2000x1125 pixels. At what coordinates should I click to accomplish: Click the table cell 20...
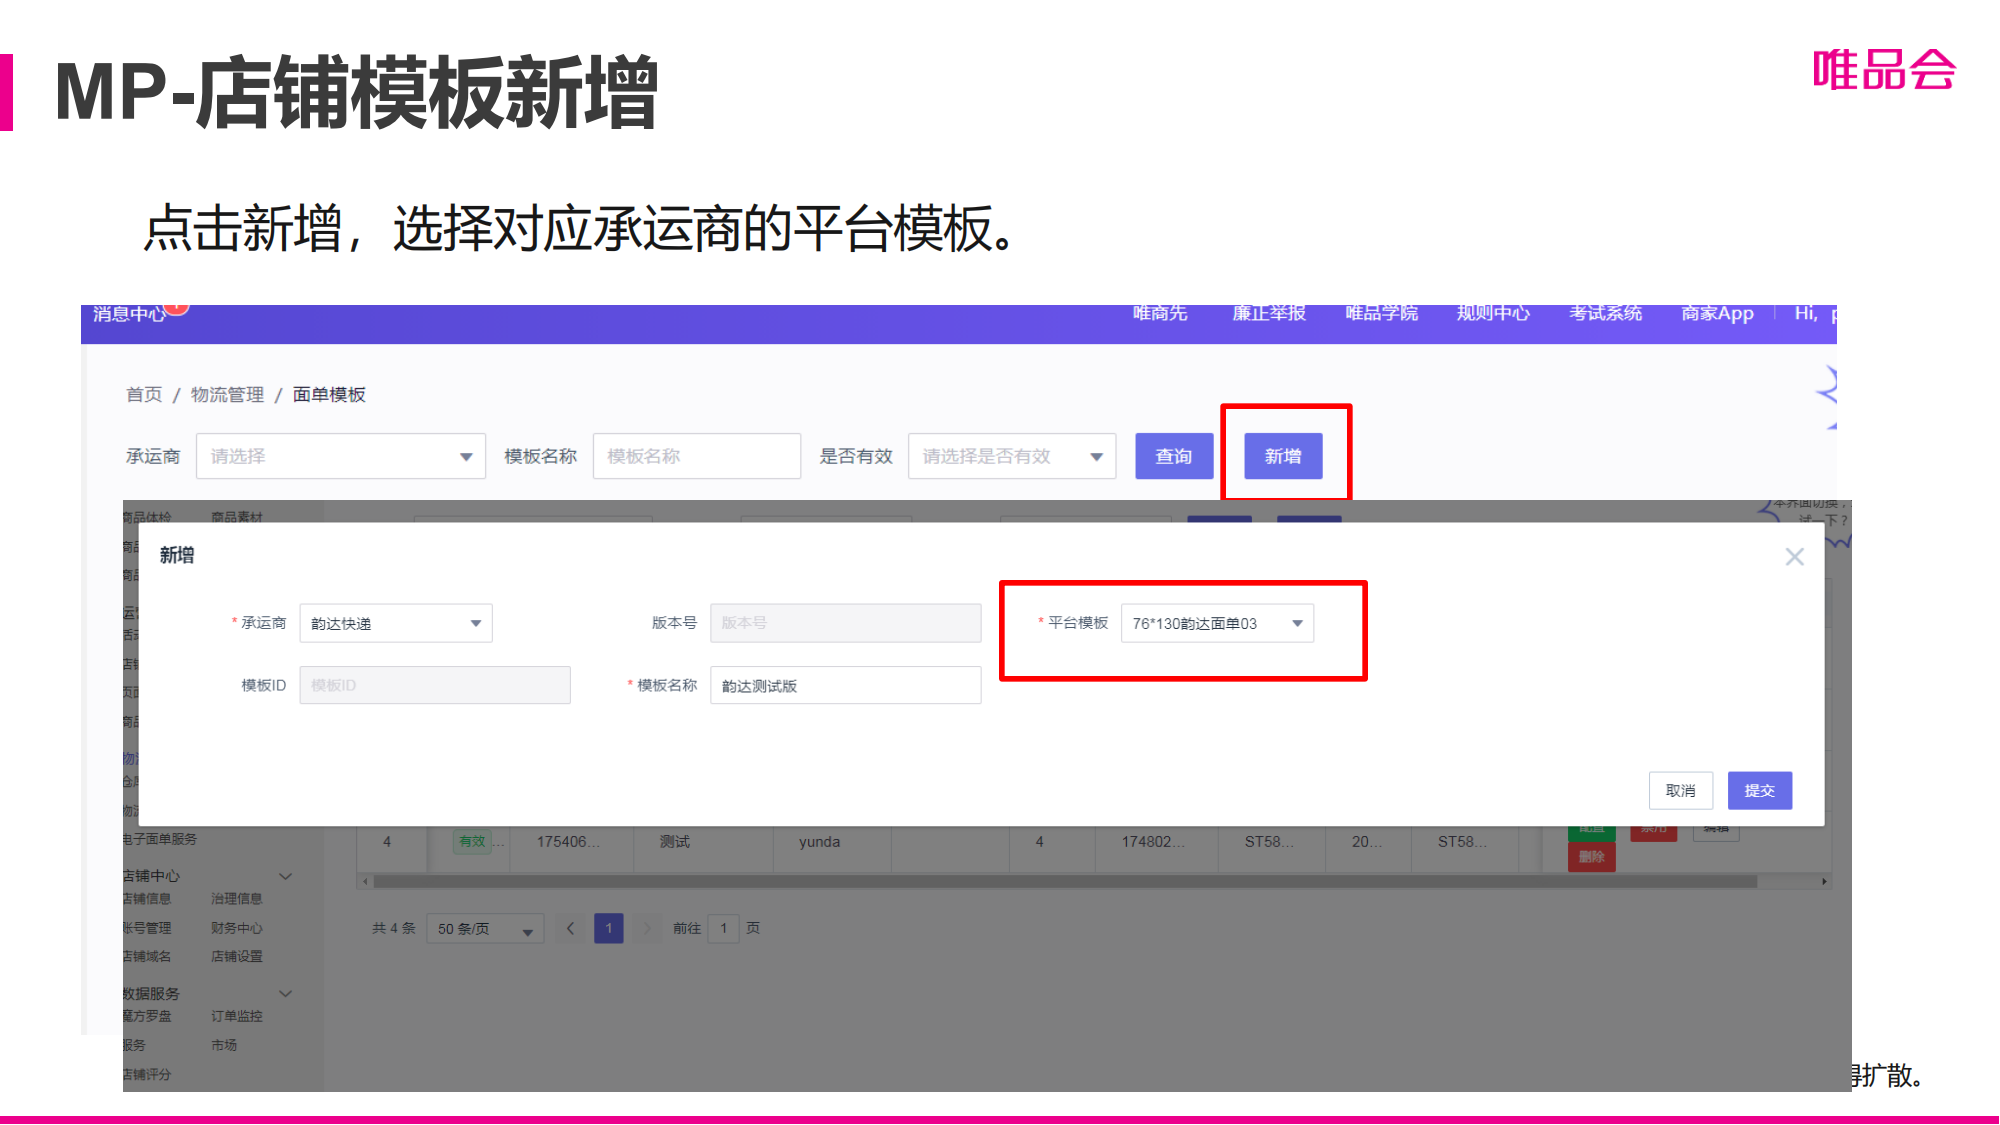pyautogui.click(x=1367, y=842)
